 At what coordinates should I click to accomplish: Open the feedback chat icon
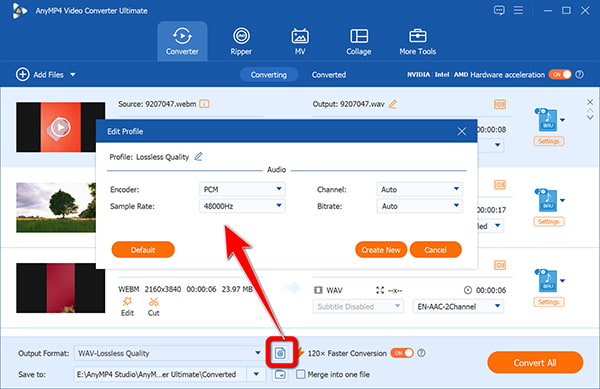499,10
